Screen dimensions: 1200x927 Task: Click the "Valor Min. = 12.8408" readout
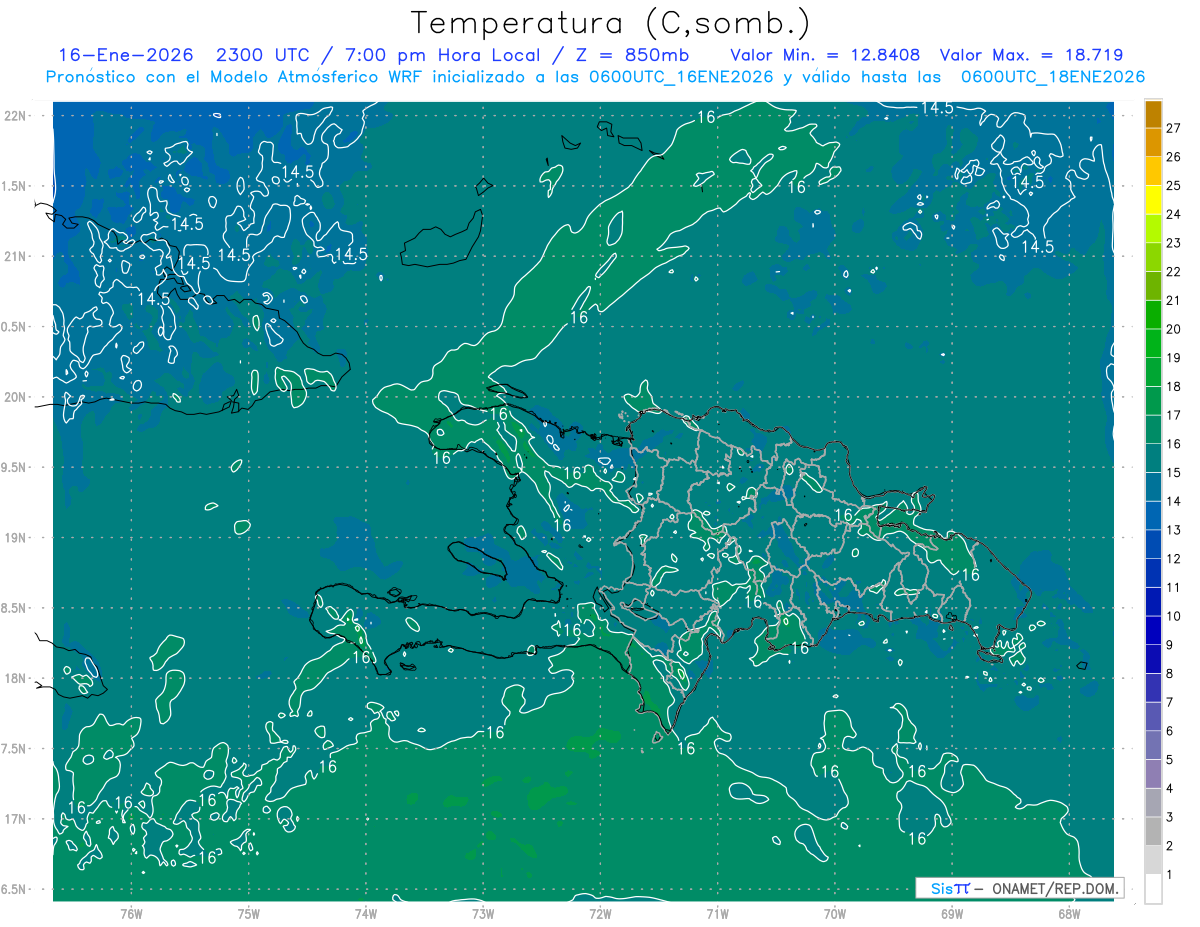[825, 55]
